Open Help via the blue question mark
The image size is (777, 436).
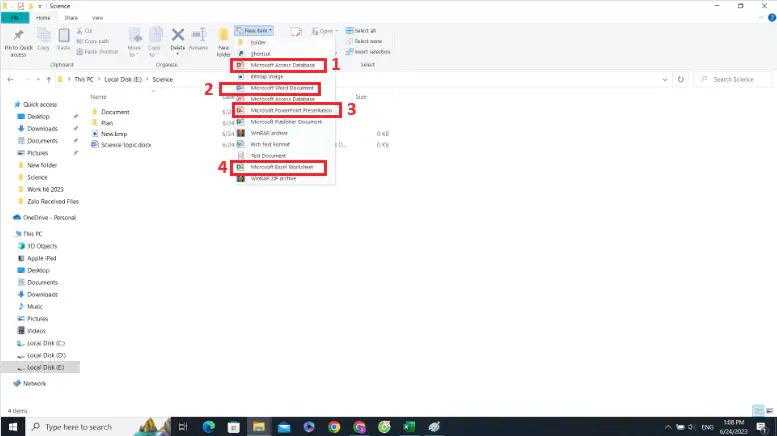coord(772,18)
